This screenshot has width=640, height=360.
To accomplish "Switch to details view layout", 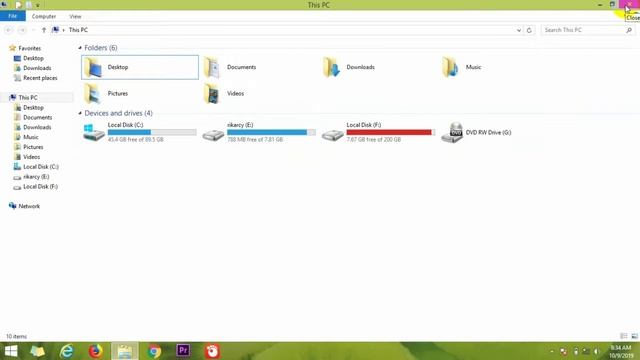I will click(624, 336).
